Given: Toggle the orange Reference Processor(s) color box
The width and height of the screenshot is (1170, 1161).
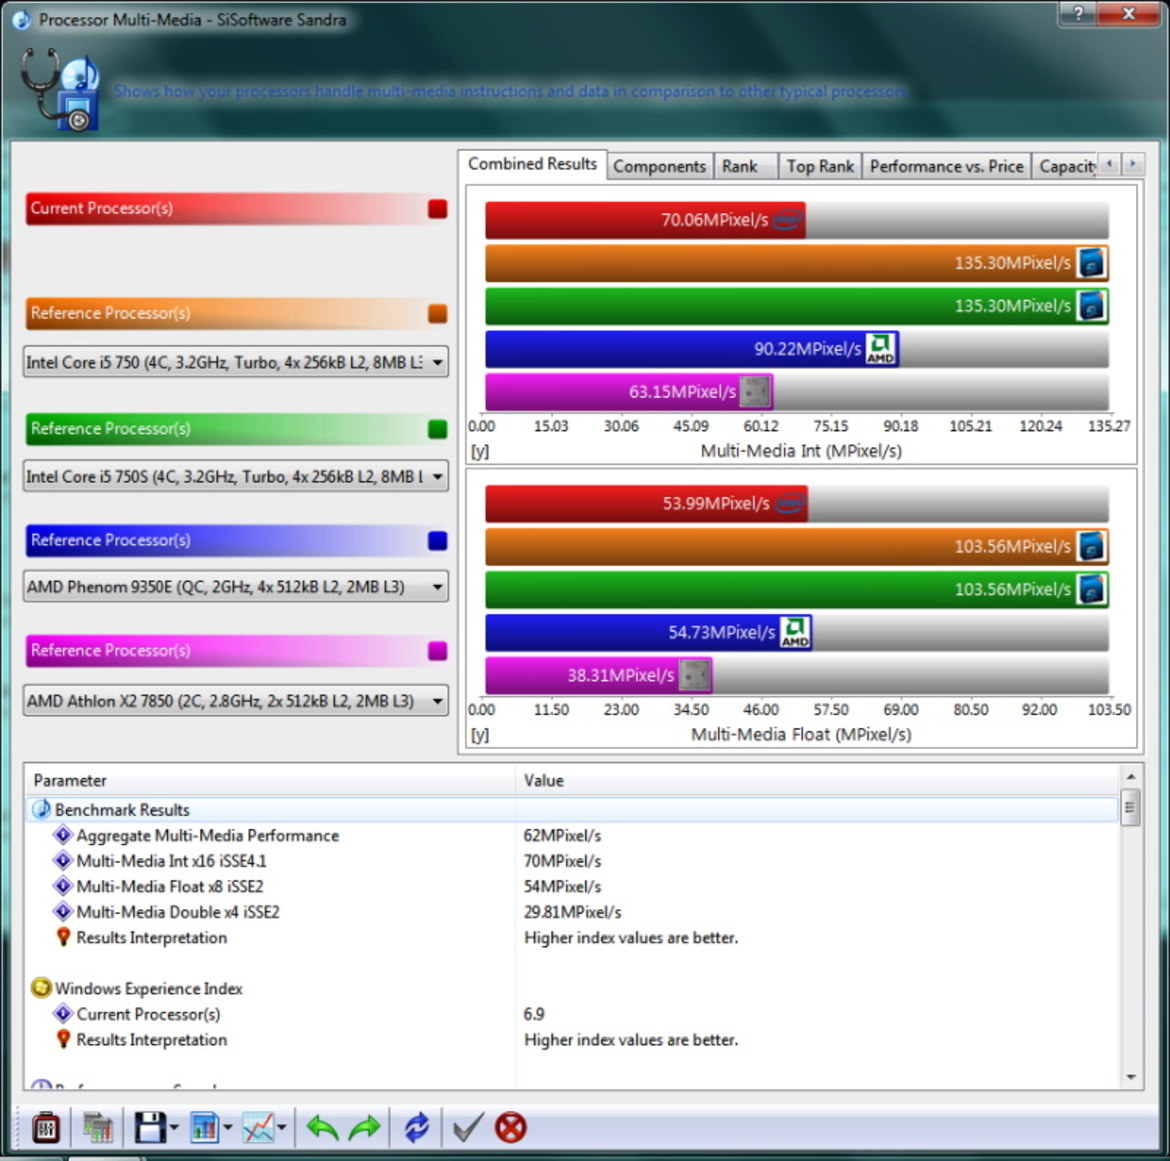Looking at the screenshot, I should 438,313.
